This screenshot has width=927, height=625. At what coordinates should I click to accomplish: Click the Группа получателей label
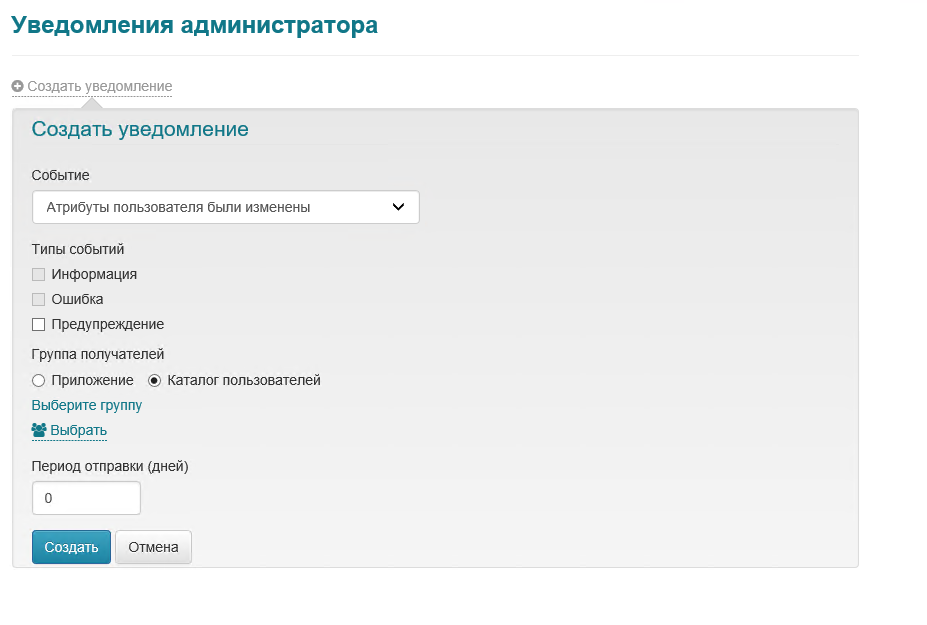click(x=98, y=354)
